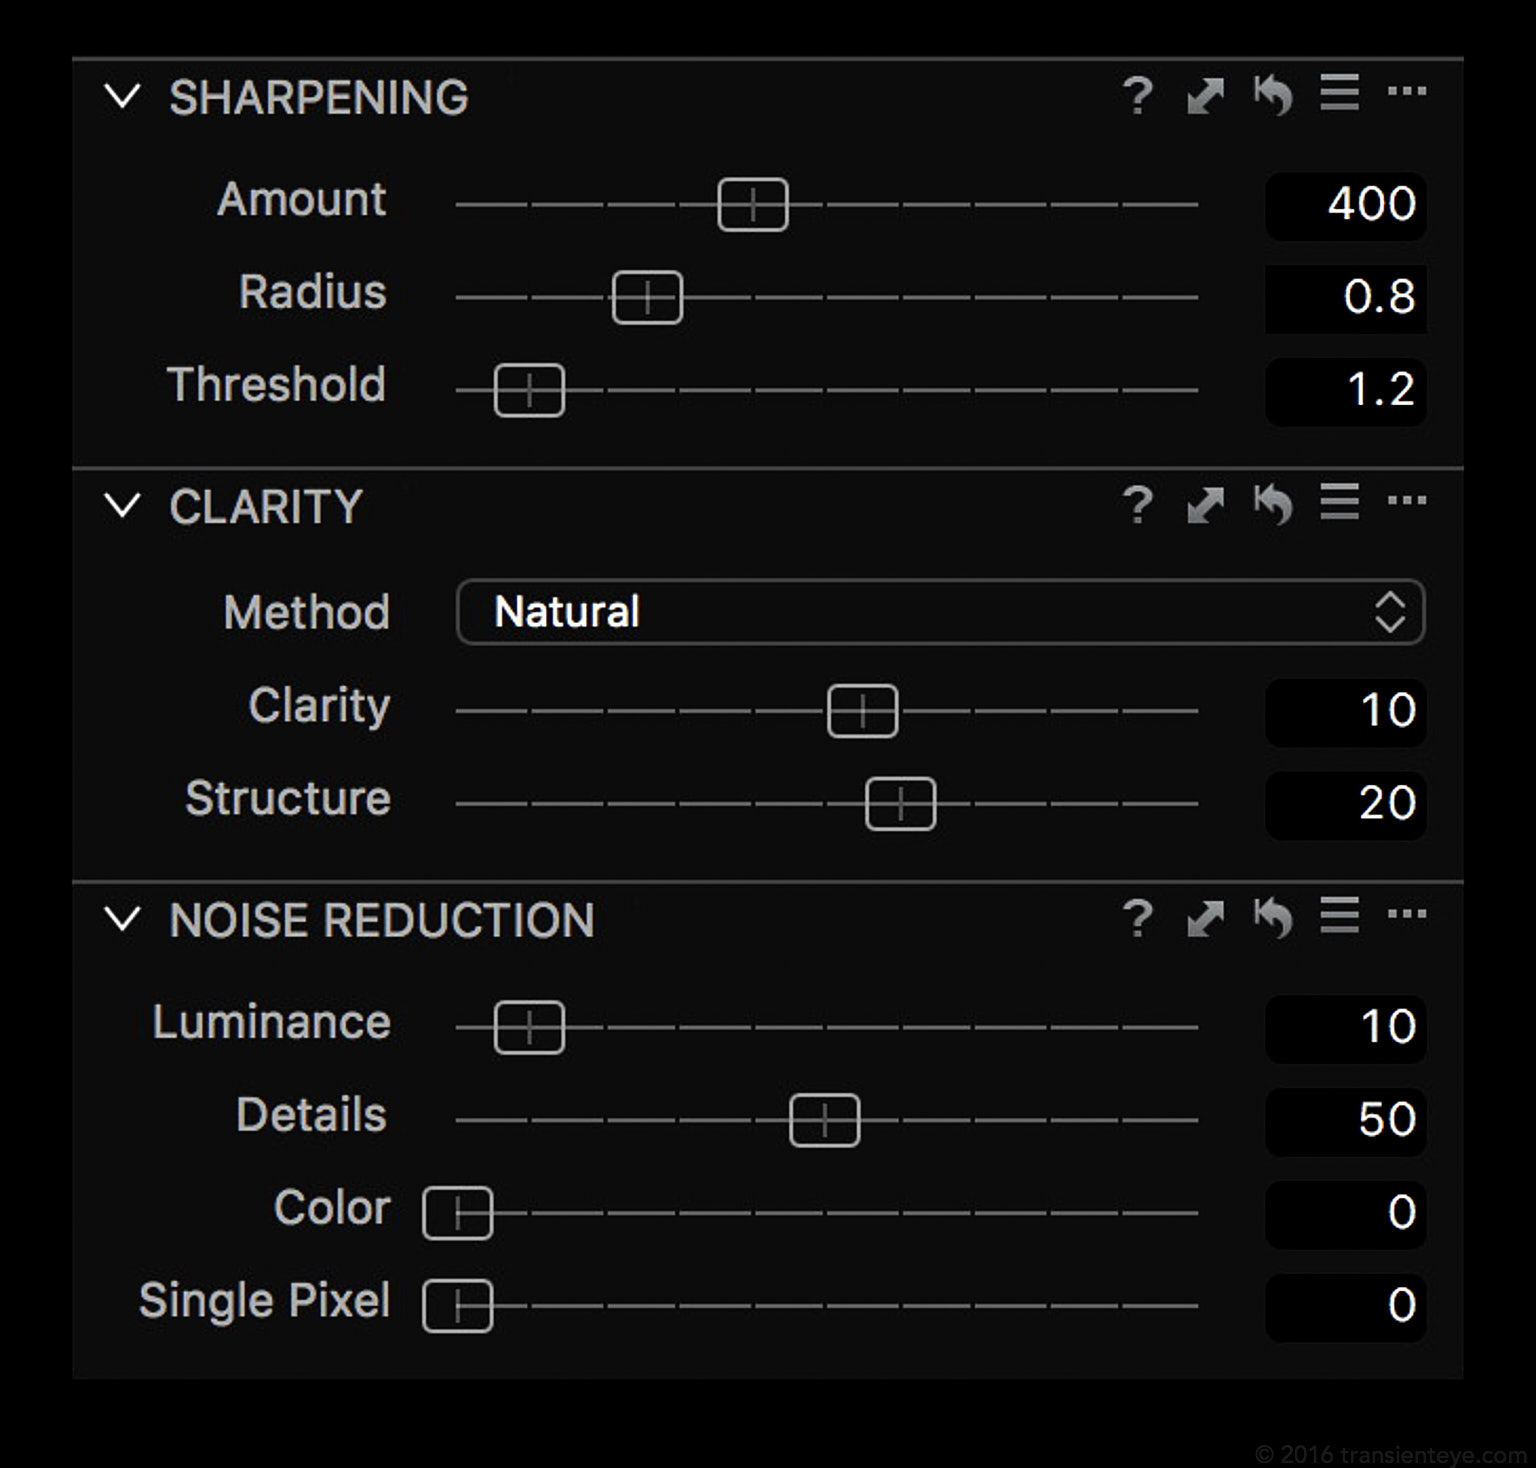Image resolution: width=1536 pixels, height=1468 pixels.
Task: Open the Clarity Method dropdown set to Natural
Action: (x=940, y=612)
